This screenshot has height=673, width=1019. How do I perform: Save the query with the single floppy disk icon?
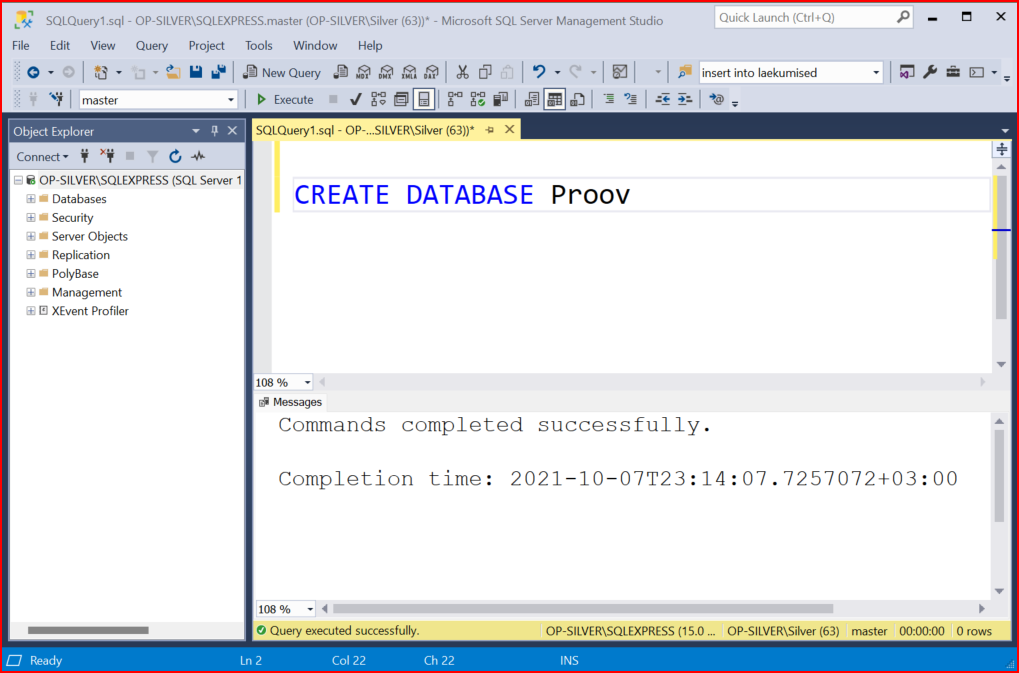click(x=196, y=72)
